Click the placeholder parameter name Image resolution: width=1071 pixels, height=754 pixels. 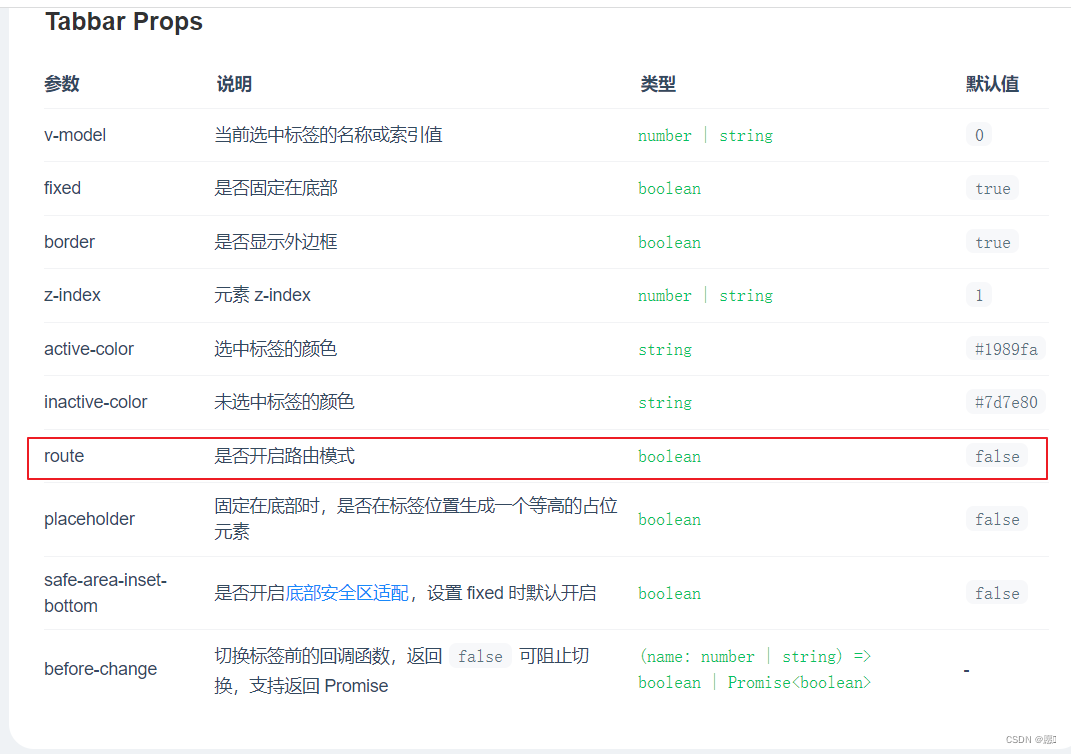click(90, 519)
